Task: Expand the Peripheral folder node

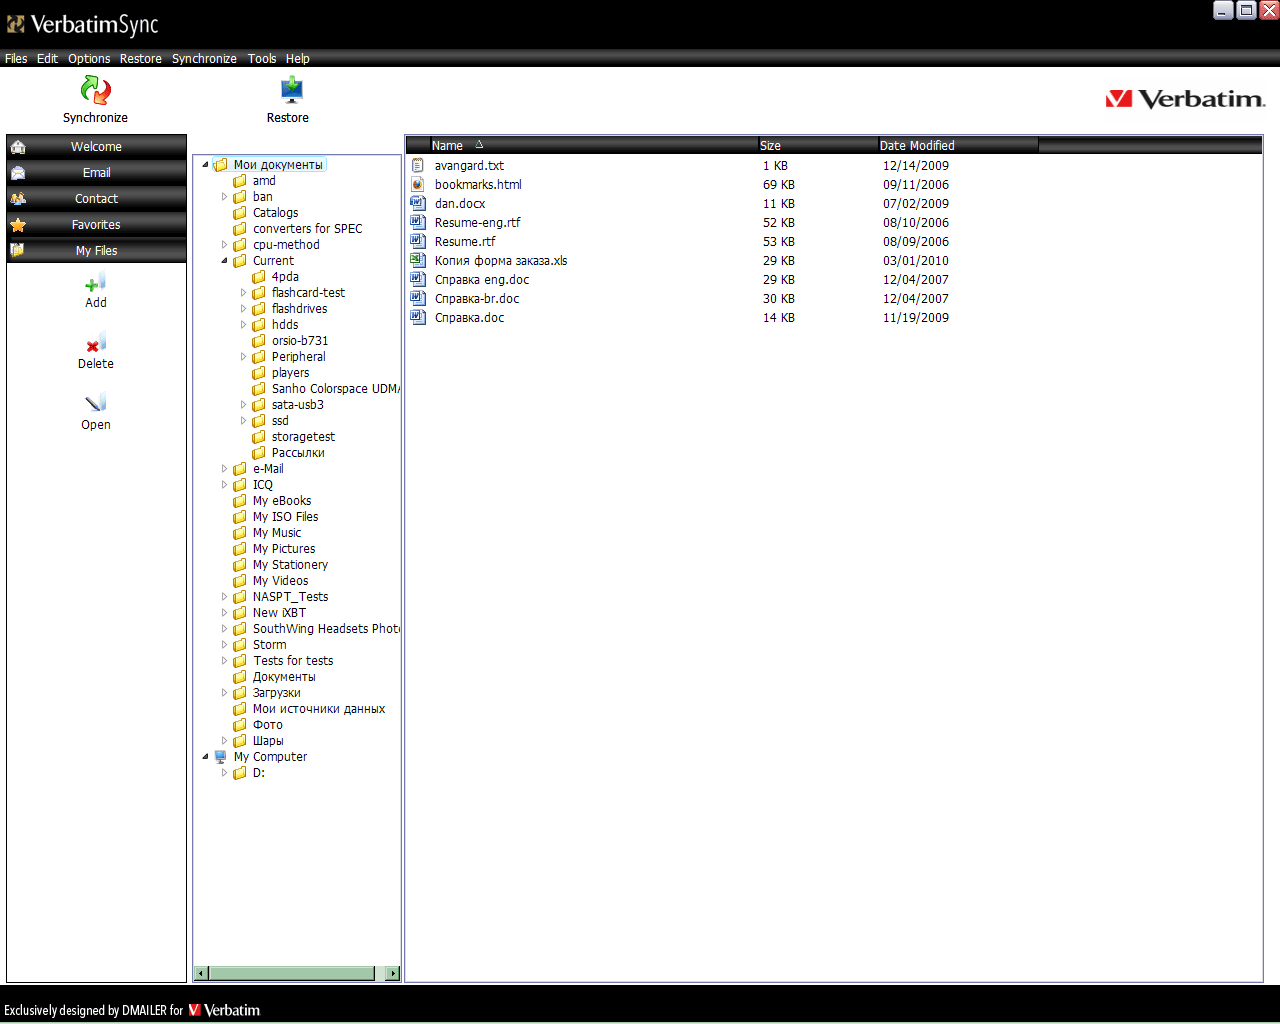Action: pos(243,357)
